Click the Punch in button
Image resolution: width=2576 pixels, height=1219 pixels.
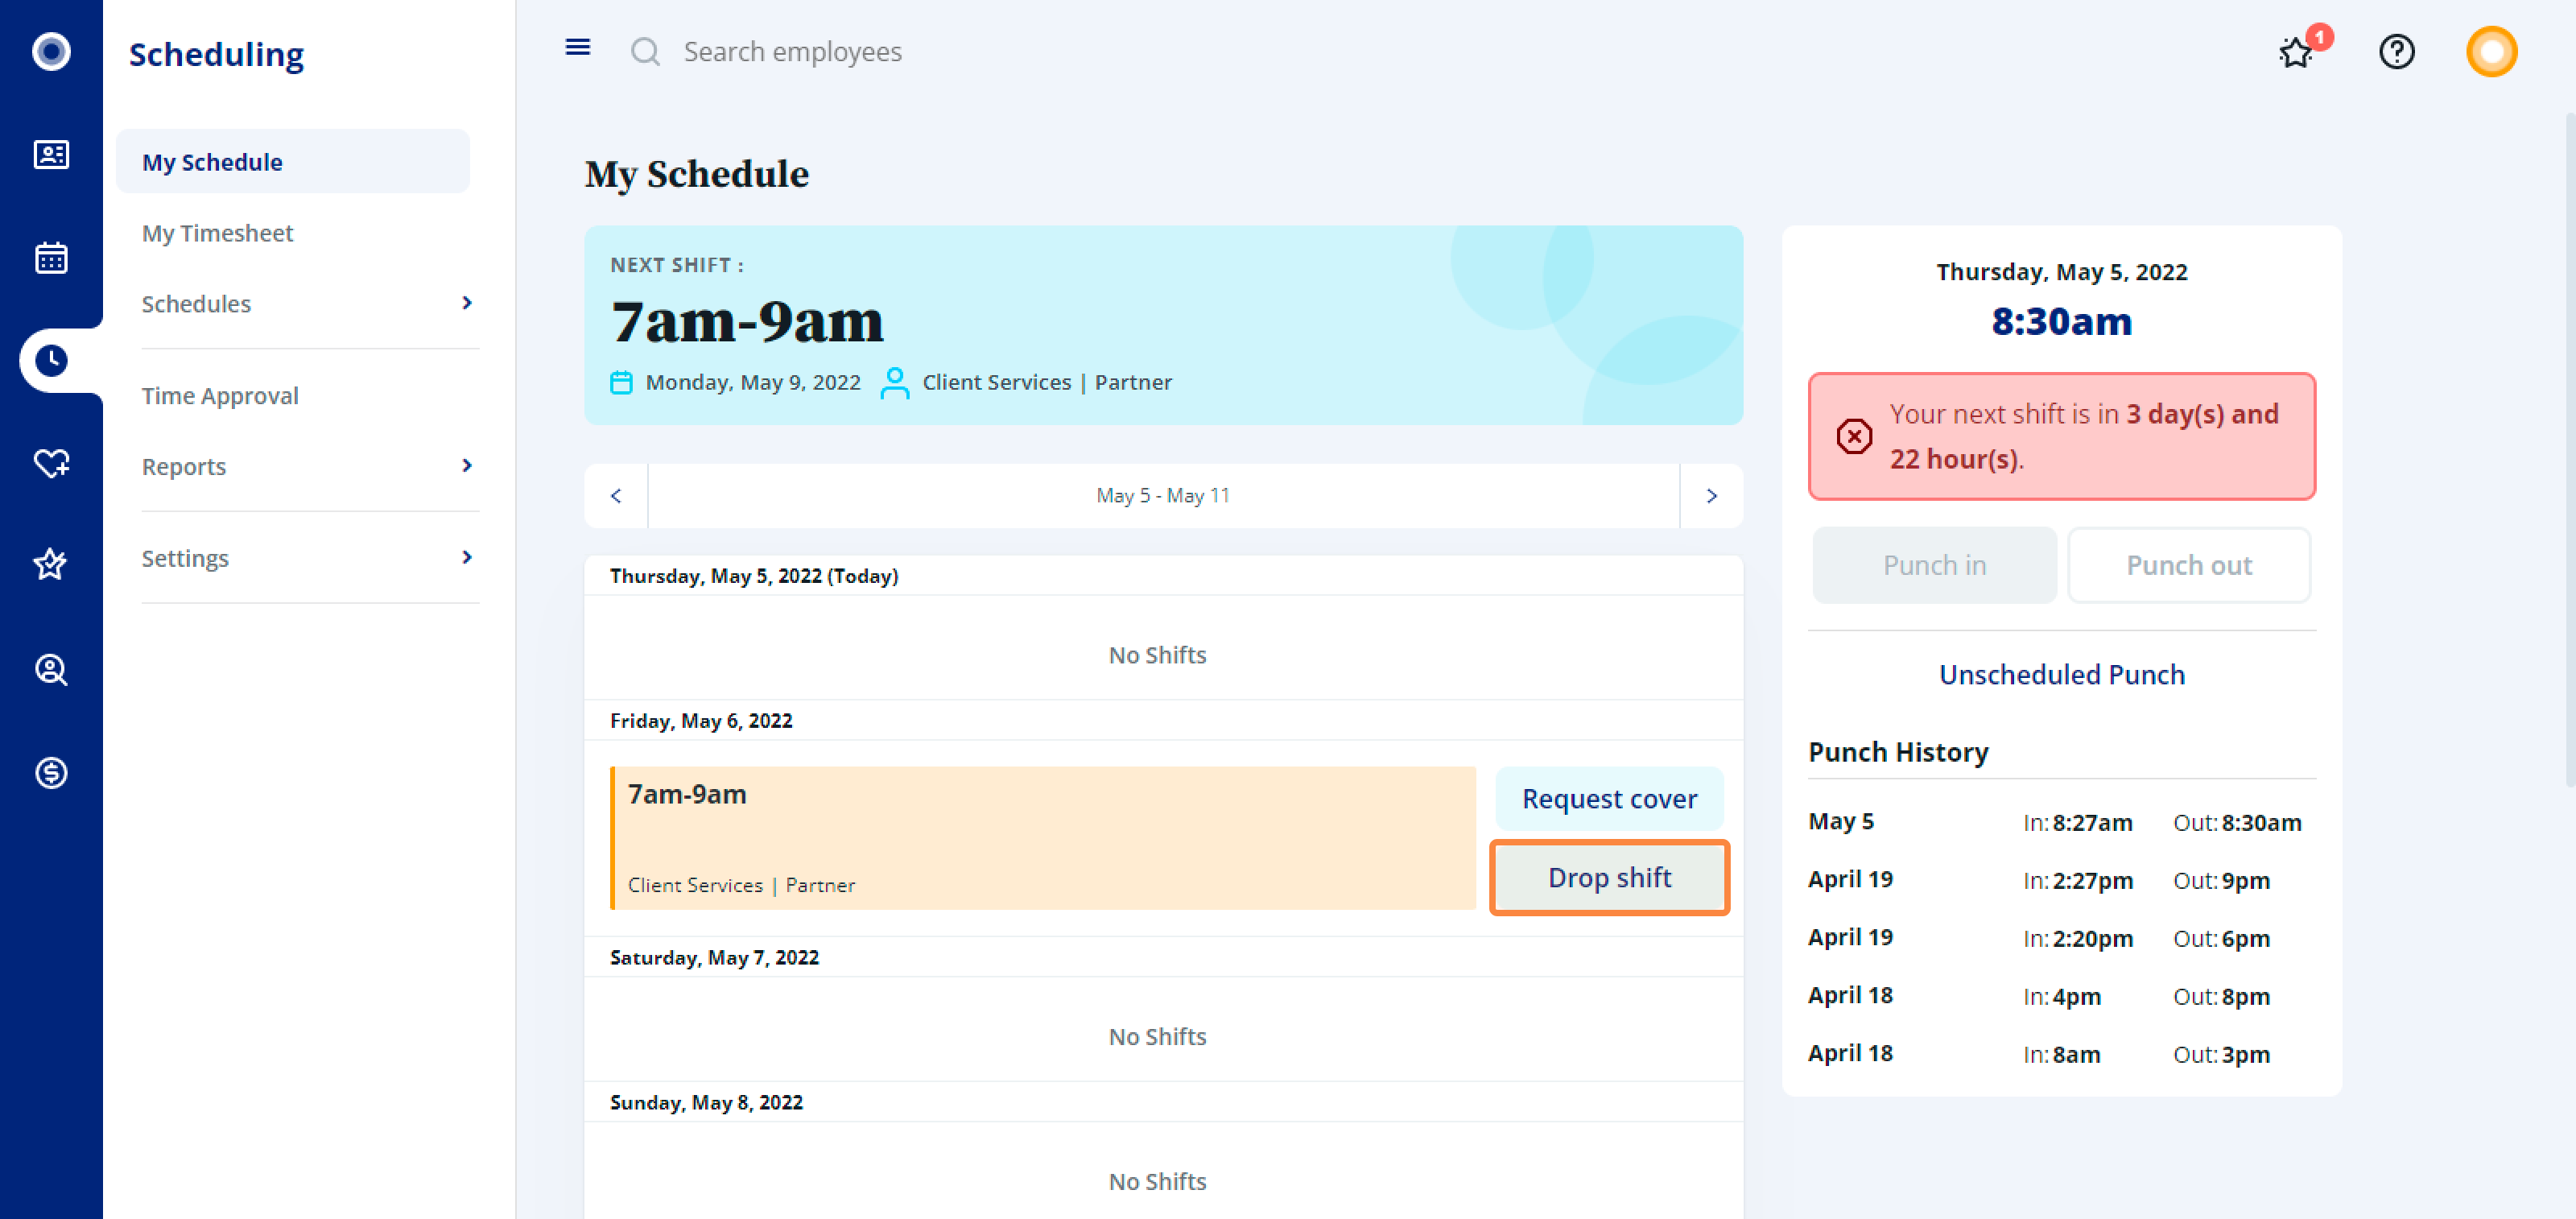tap(1934, 565)
